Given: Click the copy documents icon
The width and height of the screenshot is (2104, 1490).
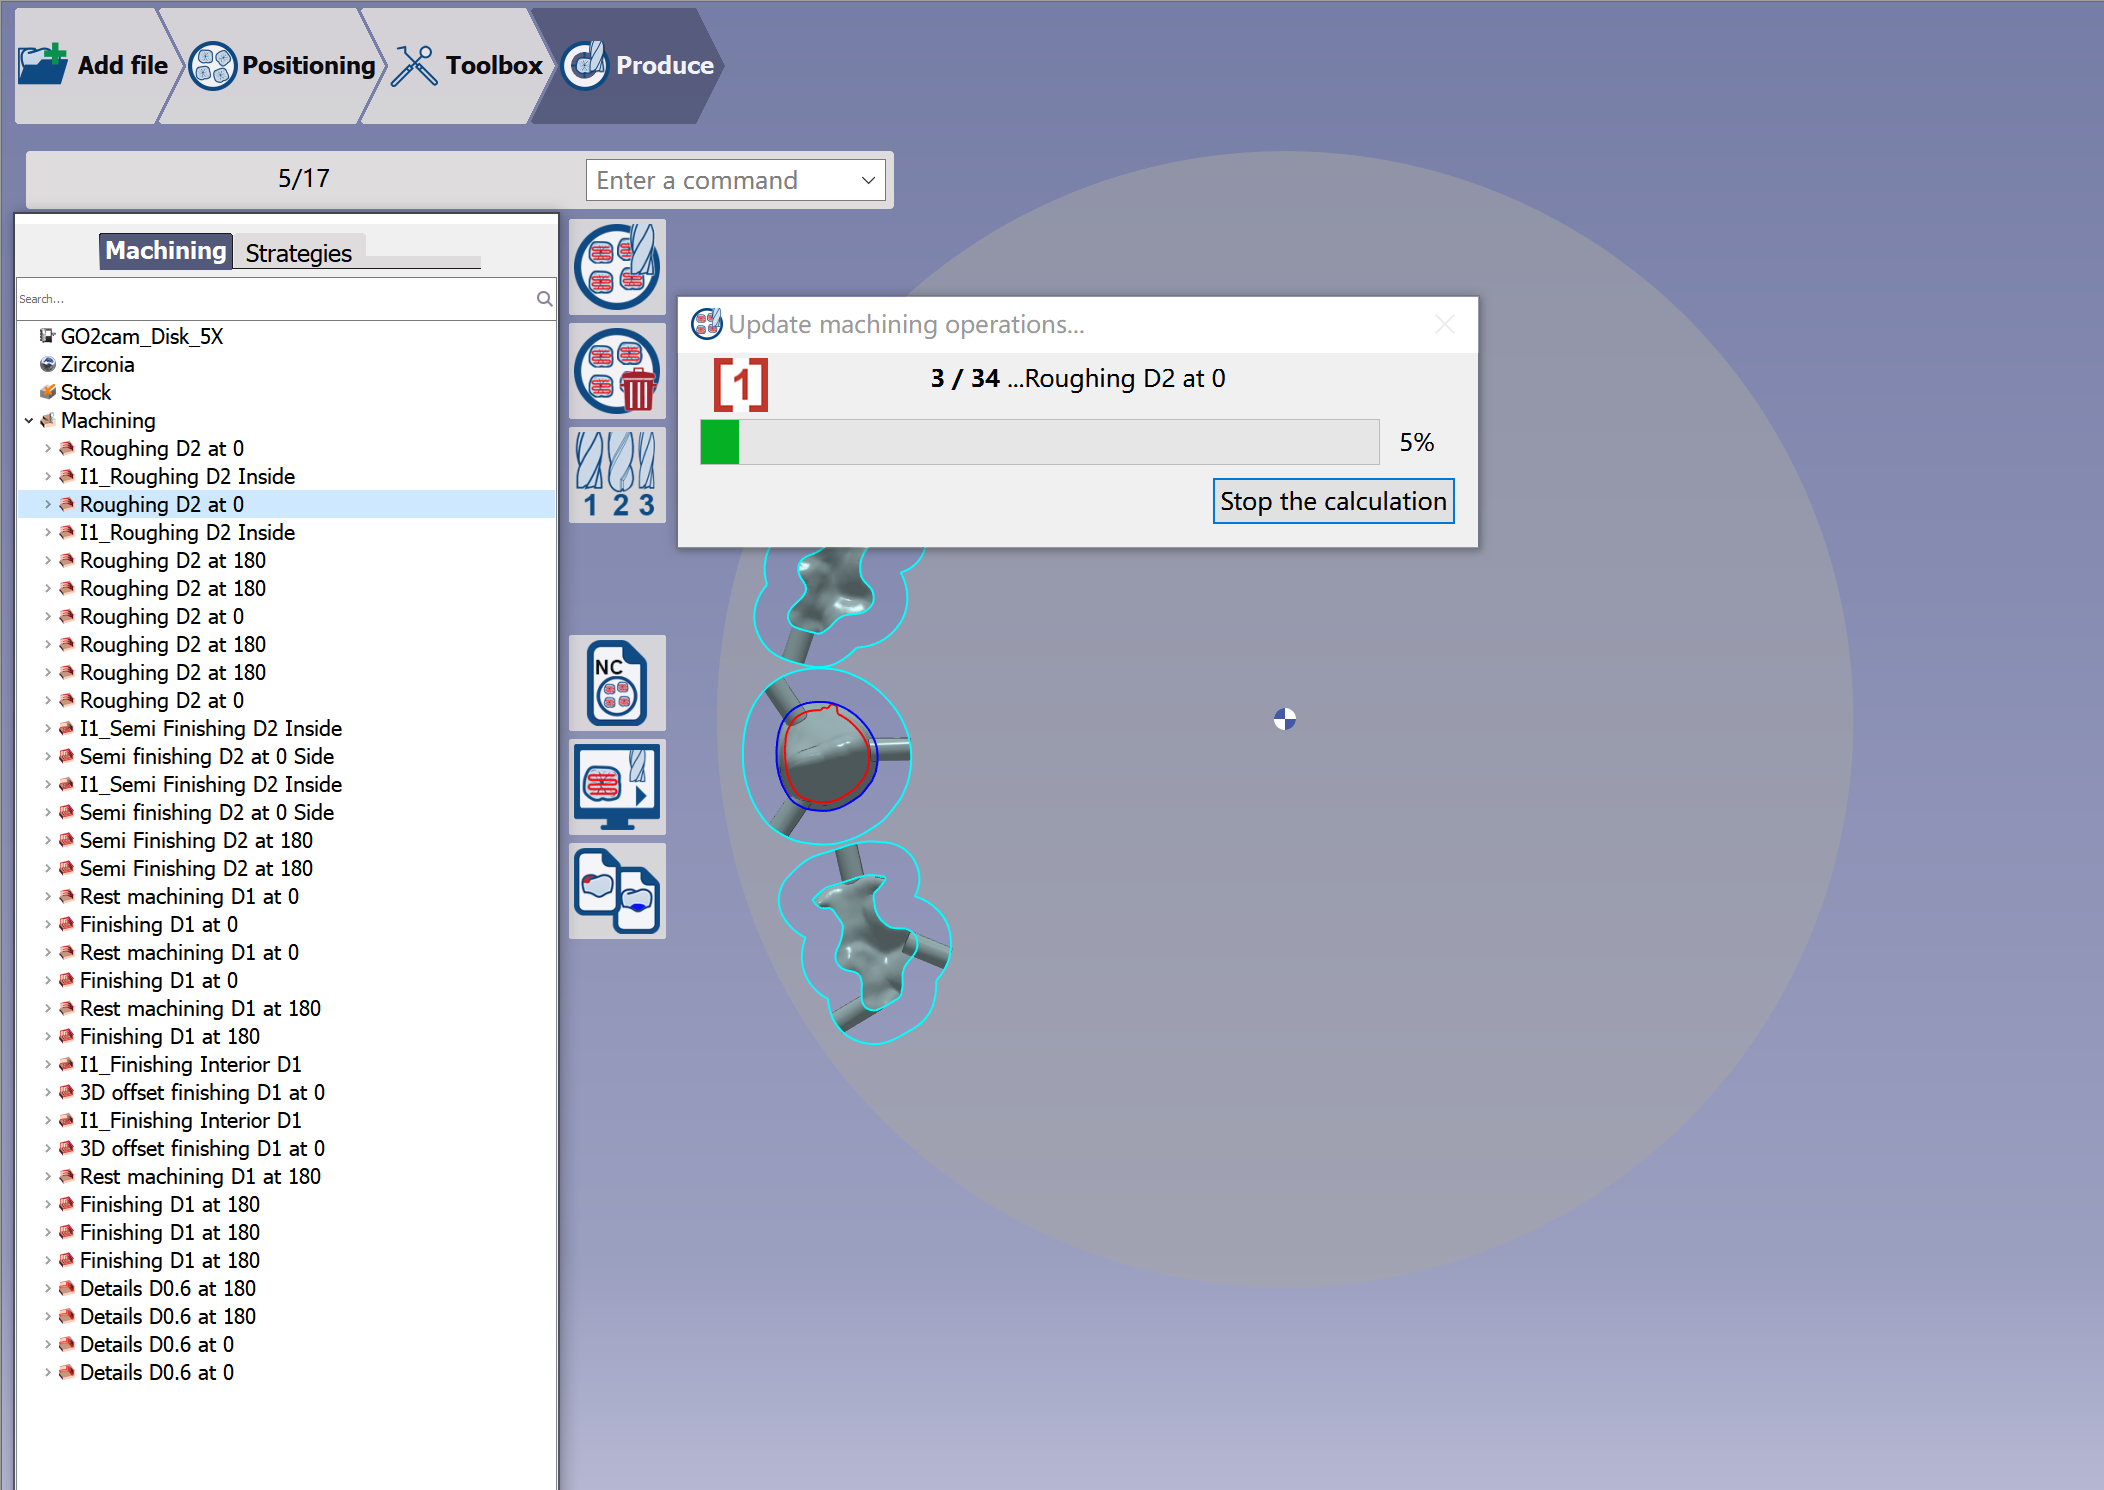Looking at the screenshot, I should pyautogui.click(x=617, y=891).
